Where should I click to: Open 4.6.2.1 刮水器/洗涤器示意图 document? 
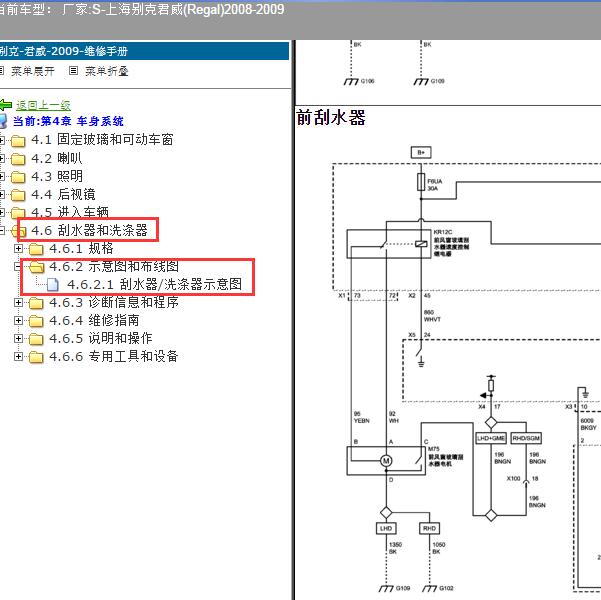click(154, 284)
